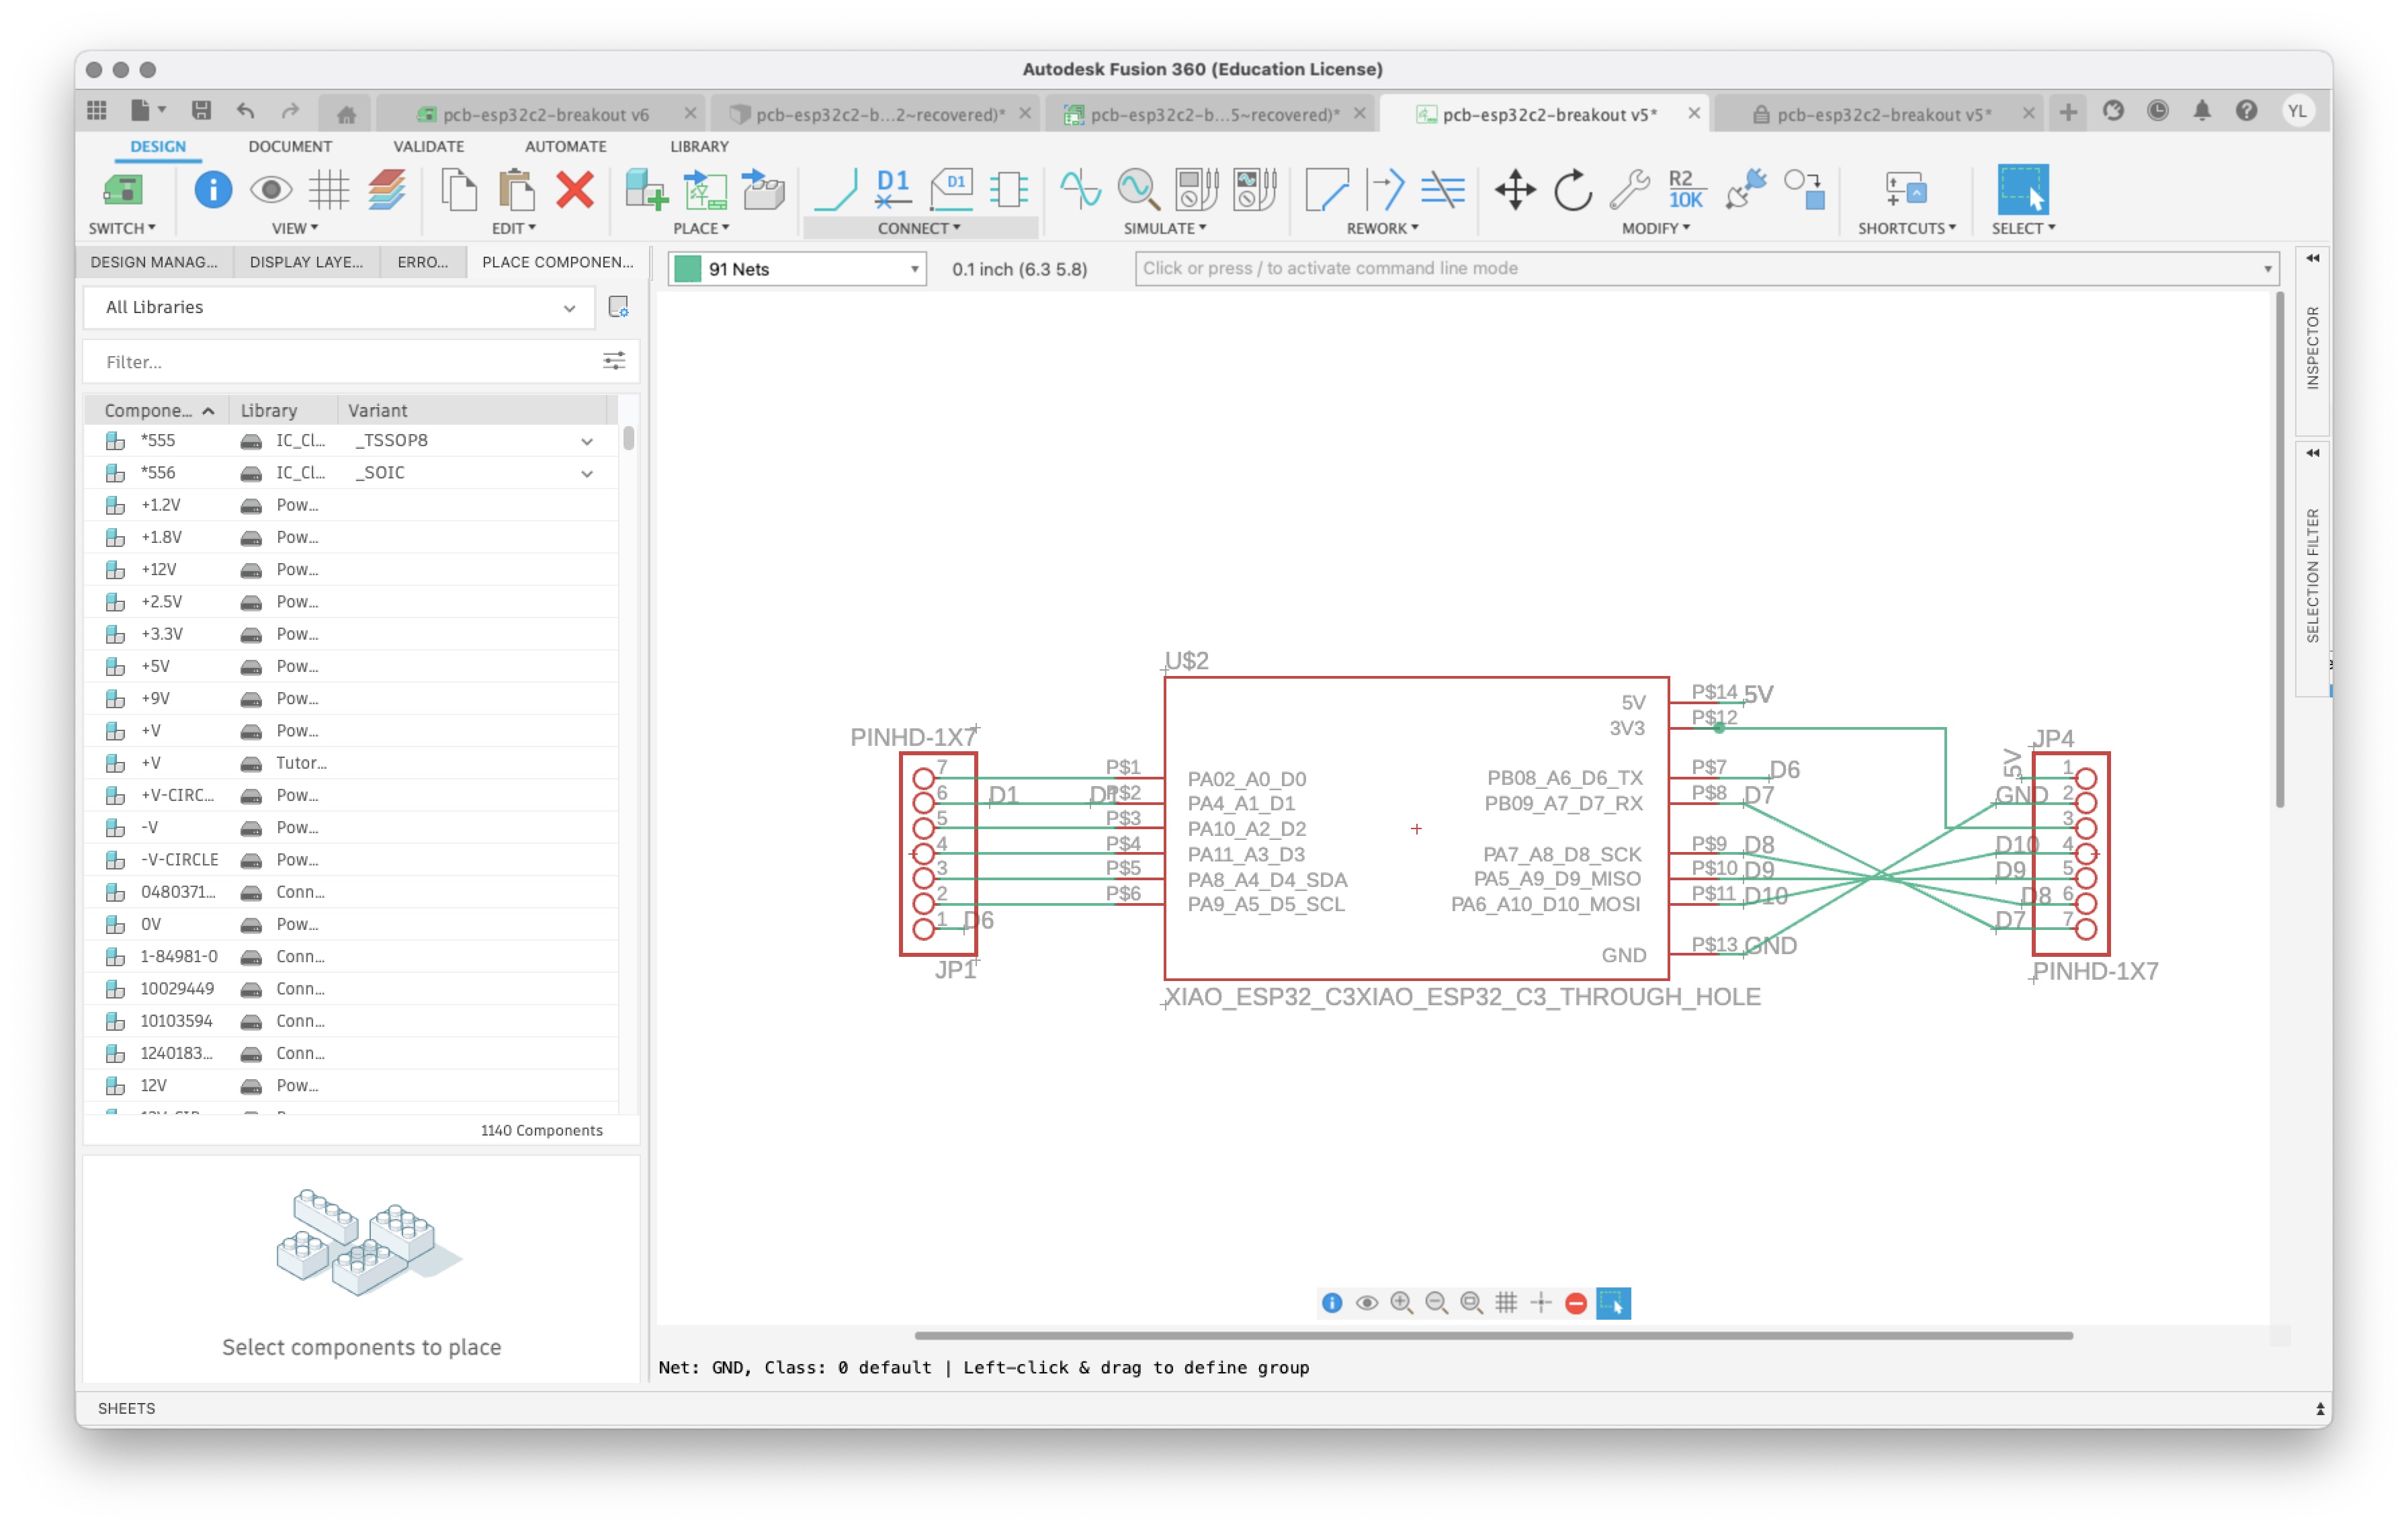Open the SIMULATE dropdown menu
Viewport: 2408px width, 1528px height.
pyautogui.click(x=1165, y=228)
